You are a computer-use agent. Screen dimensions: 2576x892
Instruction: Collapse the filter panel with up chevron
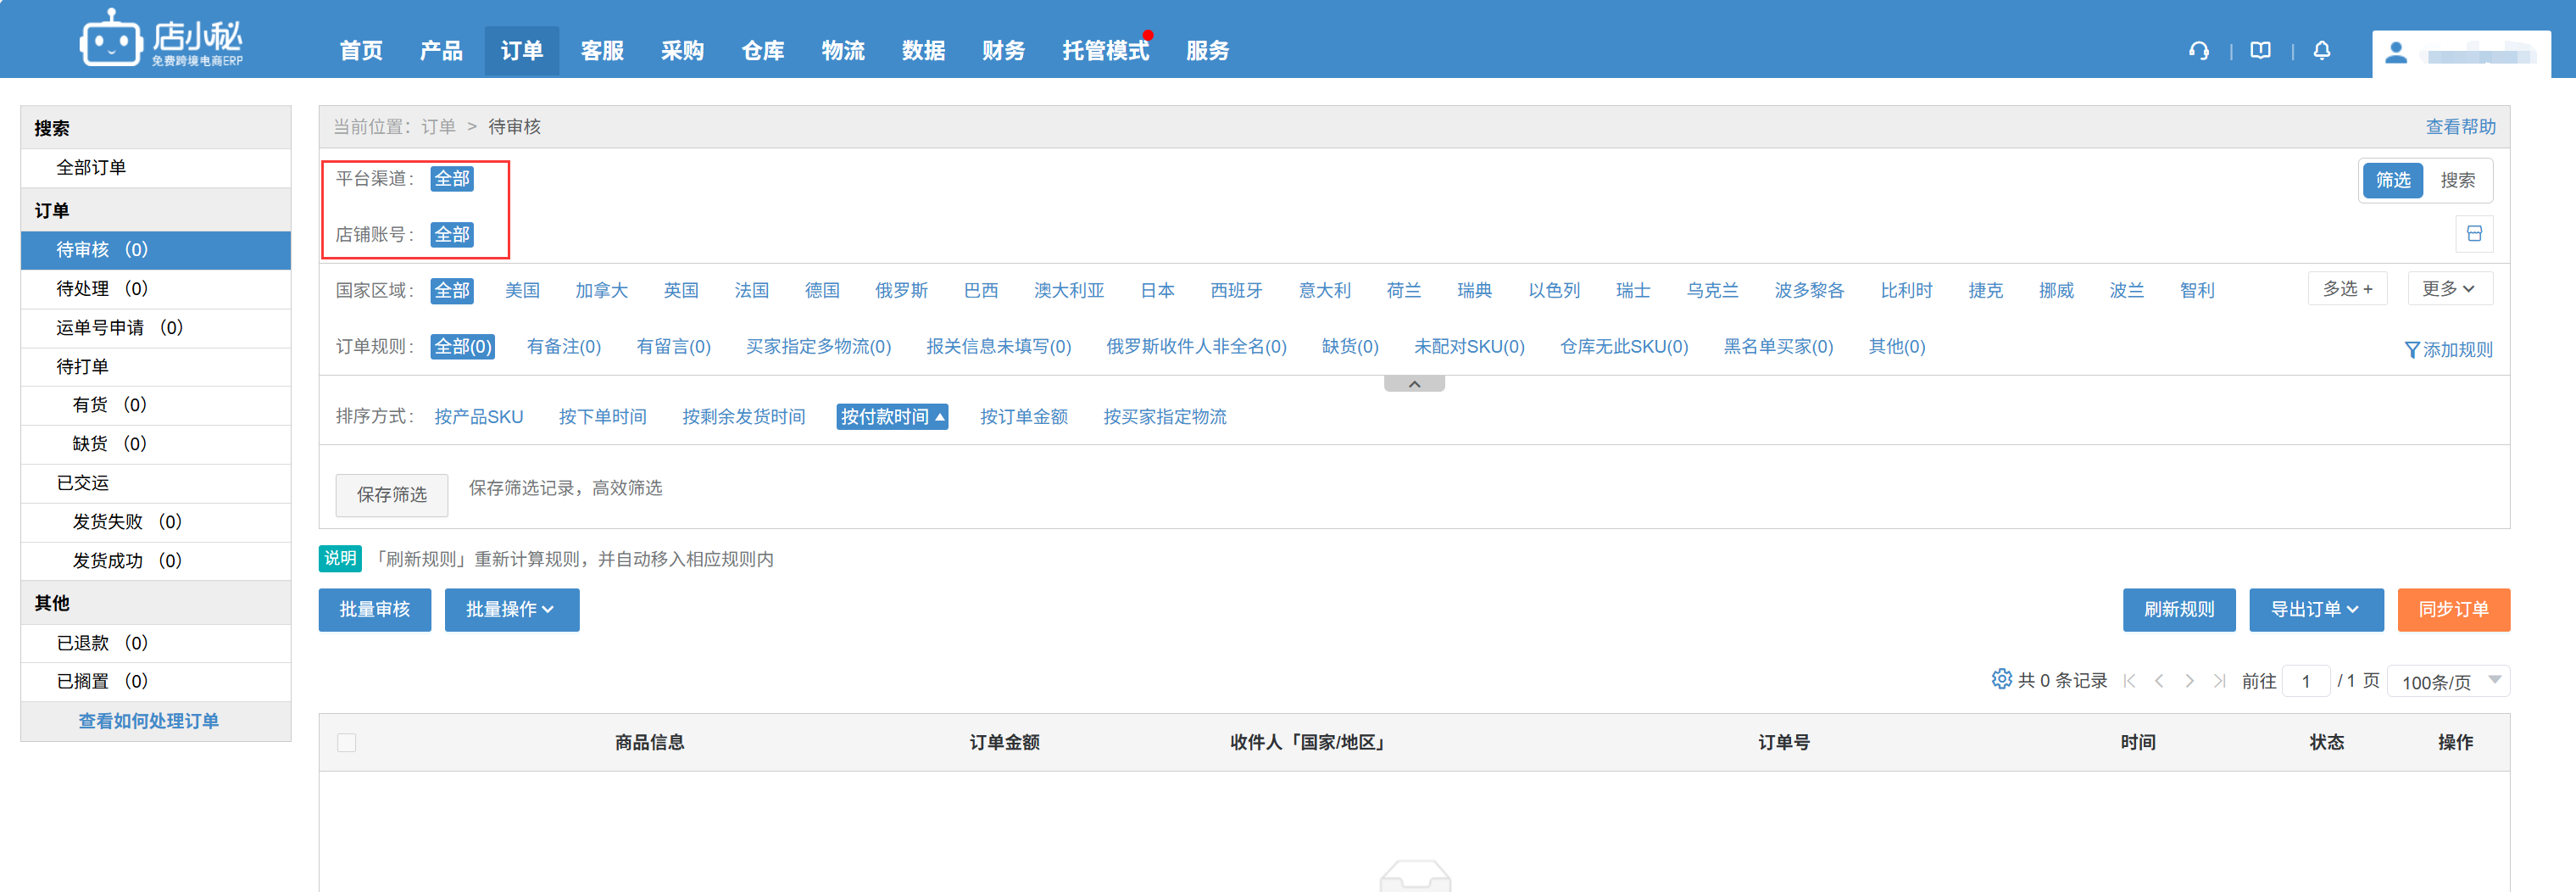(x=1413, y=384)
